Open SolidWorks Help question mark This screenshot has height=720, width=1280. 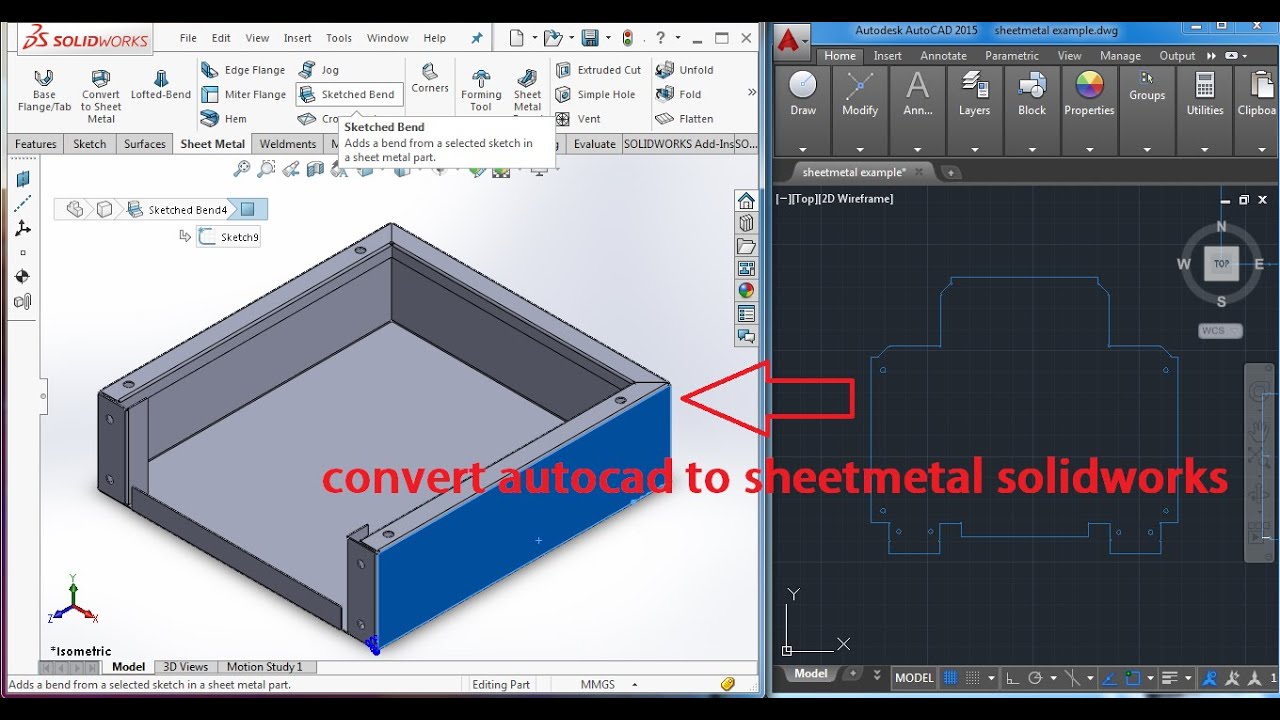click(663, 38)
